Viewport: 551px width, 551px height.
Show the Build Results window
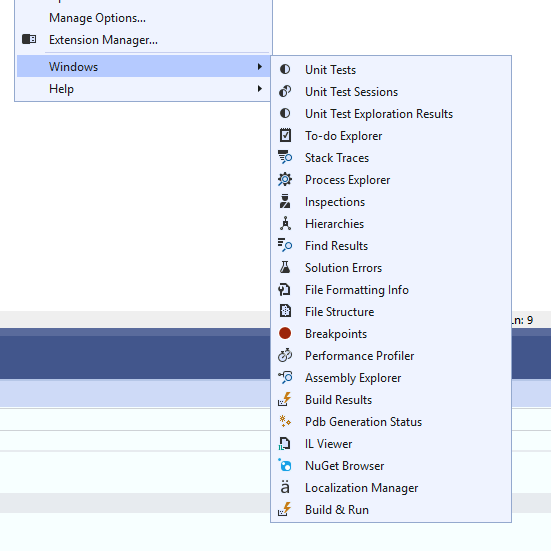pos(391,399)
